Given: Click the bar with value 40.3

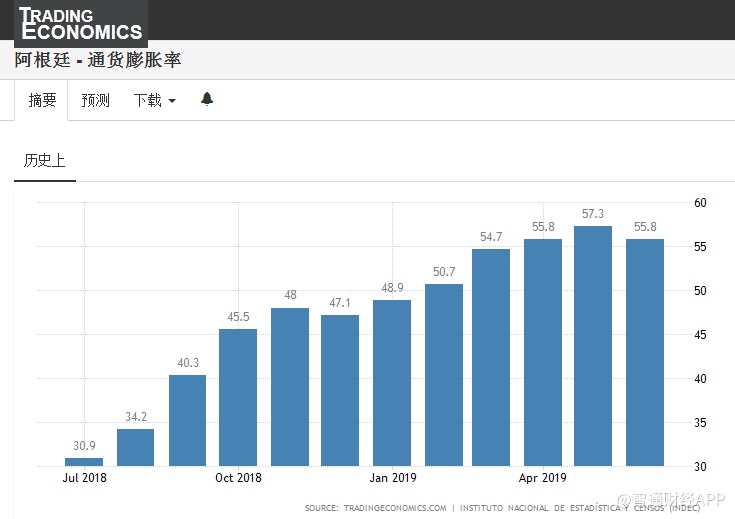Looking at the screenshot, I should tap(187, 420).
